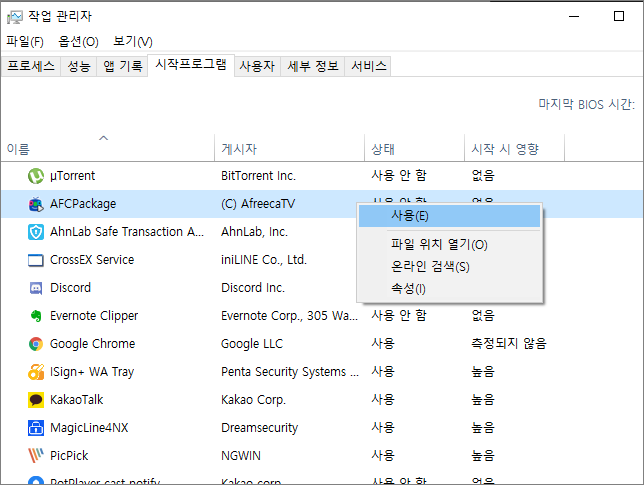The height and width of the screenshot is (485, 644).
Task: Click the 마지막 BIOS 시간 label
Action: click(x=586, y=104)
